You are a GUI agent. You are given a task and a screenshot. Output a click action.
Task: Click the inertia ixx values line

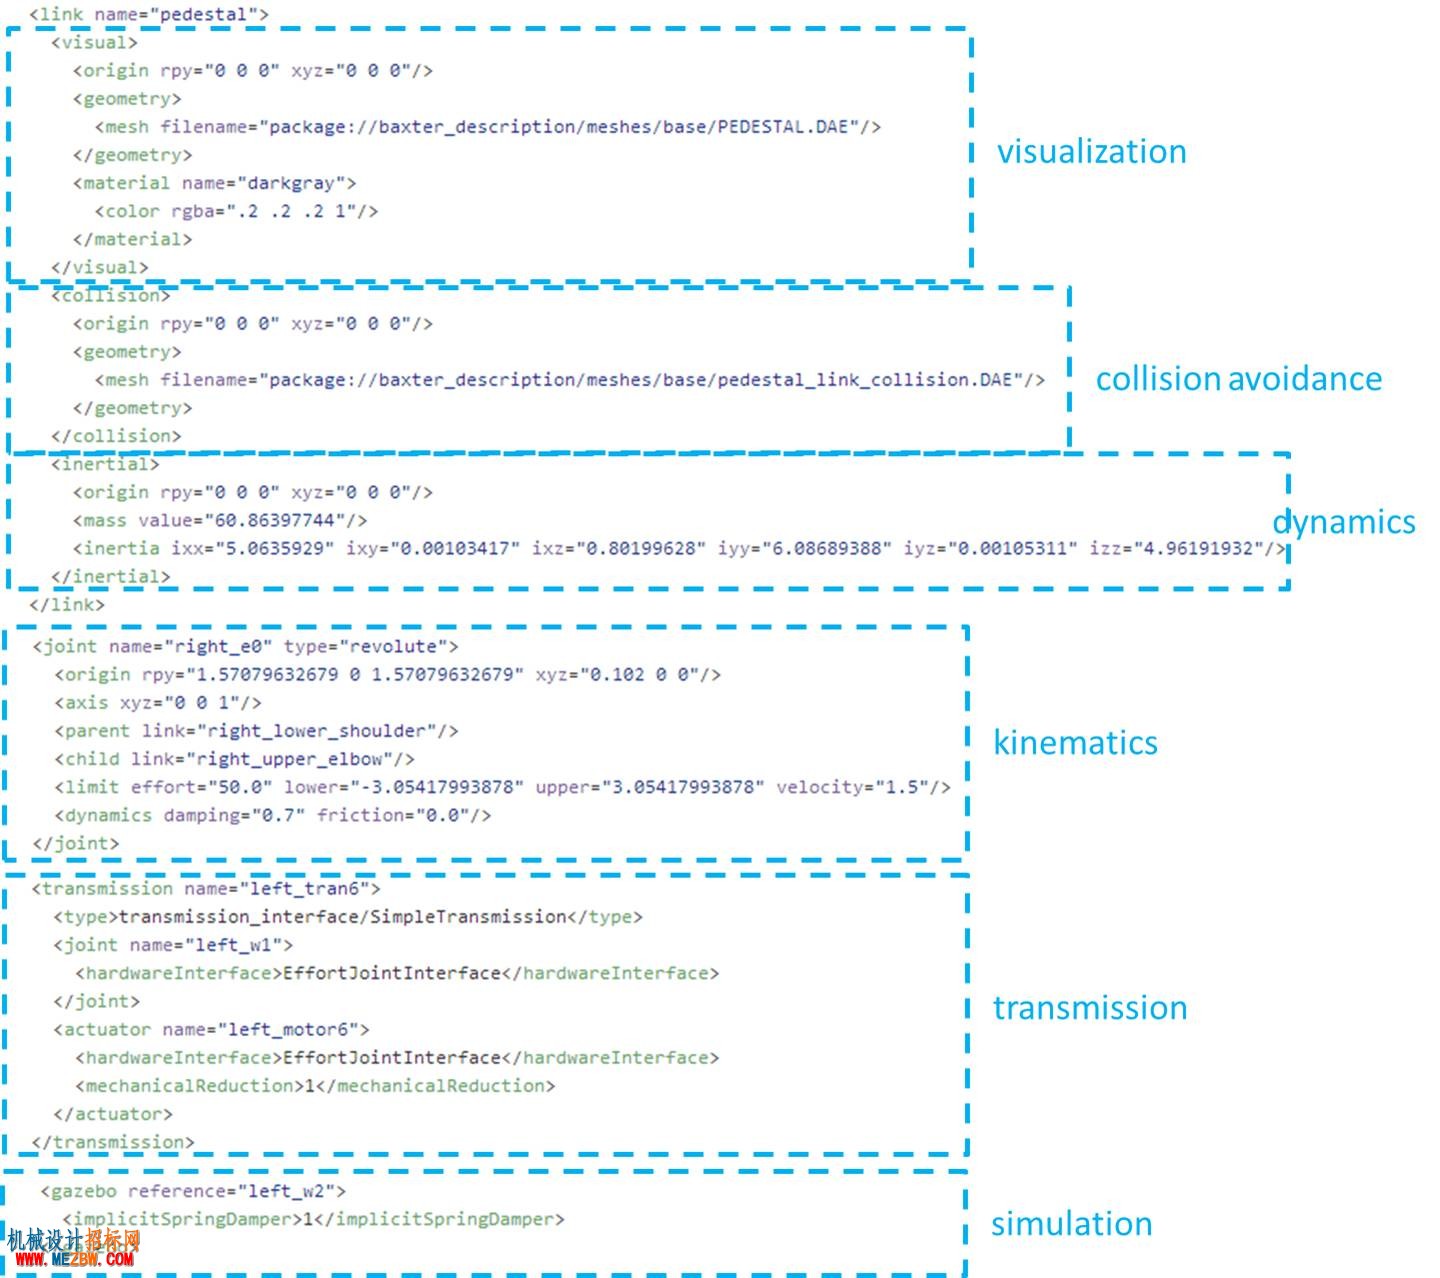(679, 548)
